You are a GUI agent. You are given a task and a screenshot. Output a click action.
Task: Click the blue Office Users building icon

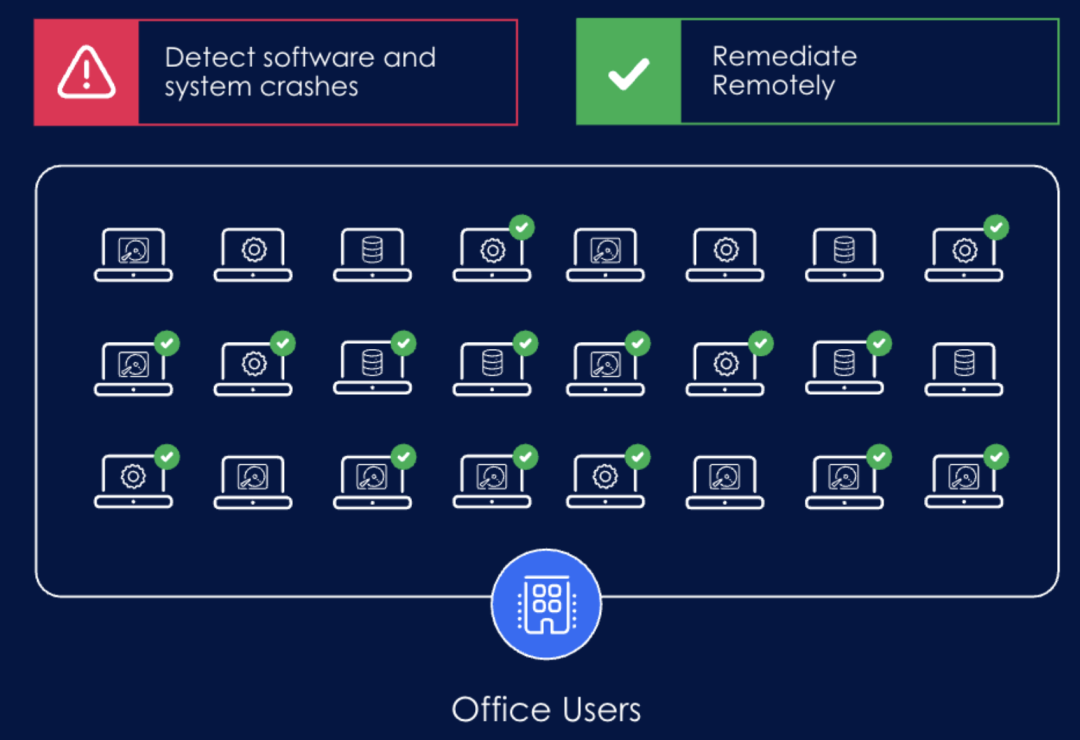point(546,604)
